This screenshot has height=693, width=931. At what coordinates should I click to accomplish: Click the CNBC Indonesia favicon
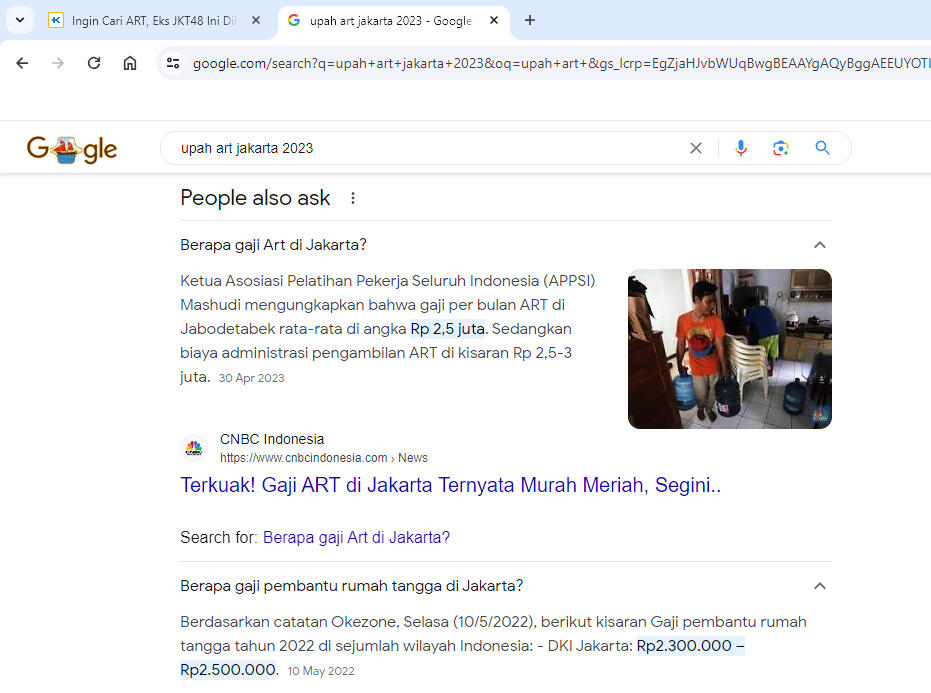[193, 447]
